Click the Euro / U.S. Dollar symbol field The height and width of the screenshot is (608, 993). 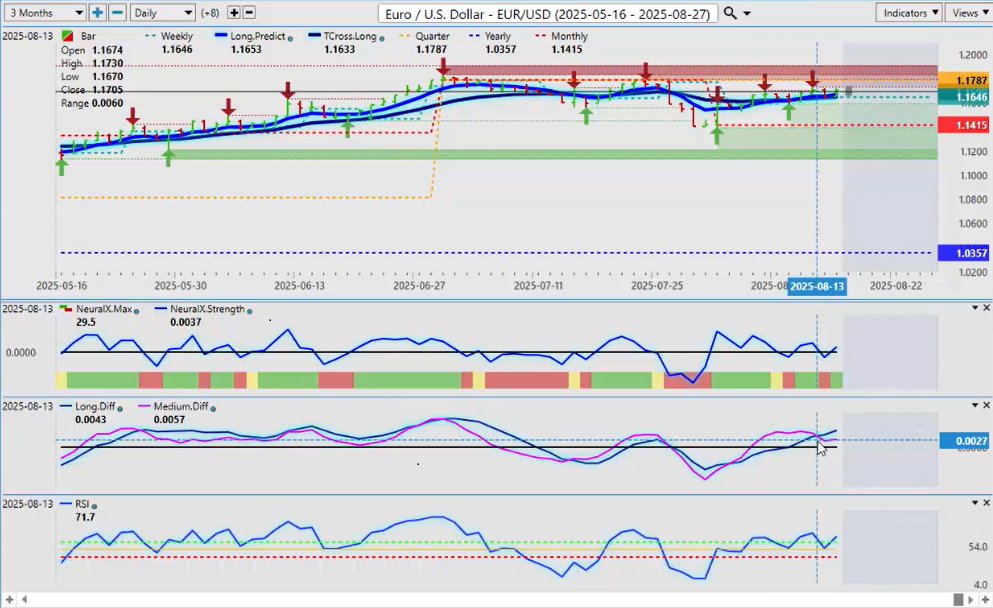(x=548, y=13)
